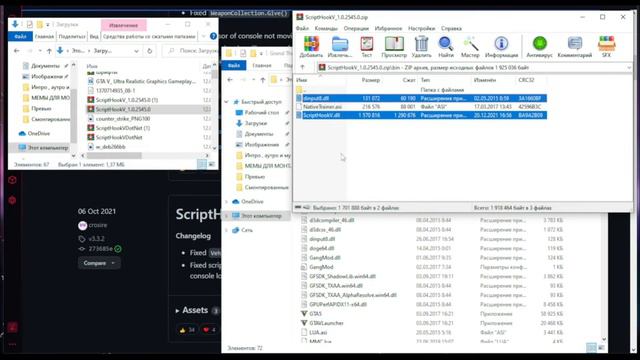
Task: Open Операции menu in WinRAR
Action: click(x=356, y=28)
